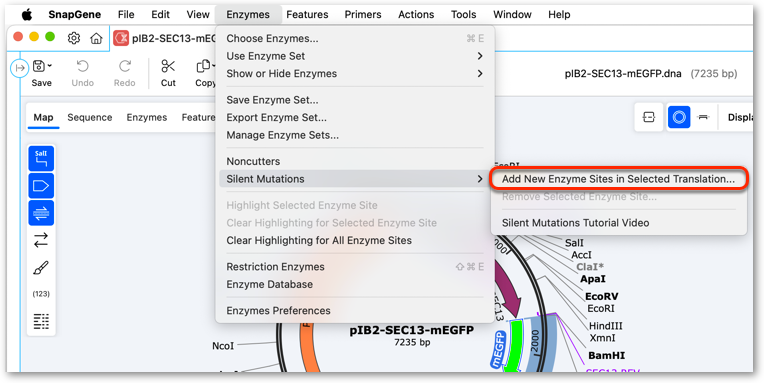Image resolution: width=764 pixels, height=383 pixels.
Task: Select the Noncutters menu item
Action: [x=355, y=161]
